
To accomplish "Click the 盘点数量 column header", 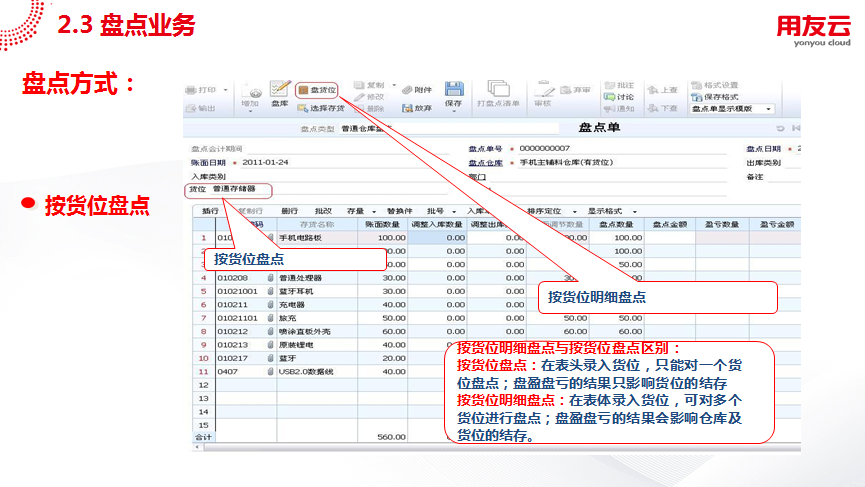I will tap(616, 224).
